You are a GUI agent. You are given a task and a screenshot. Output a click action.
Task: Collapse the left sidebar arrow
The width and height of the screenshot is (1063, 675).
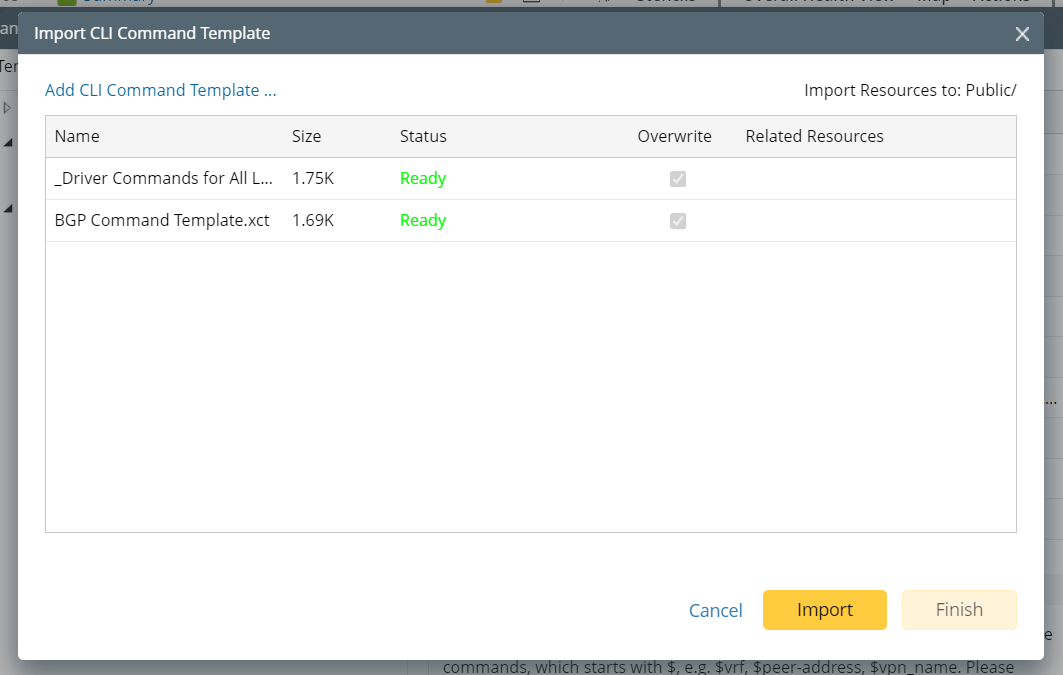pos(7,107)
